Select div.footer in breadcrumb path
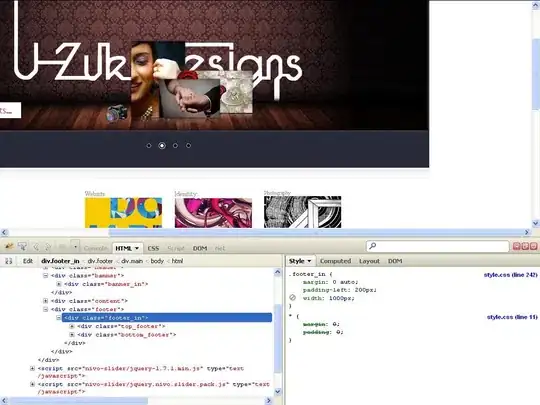This screenshot has width=540, height=405. coord(100,261)
